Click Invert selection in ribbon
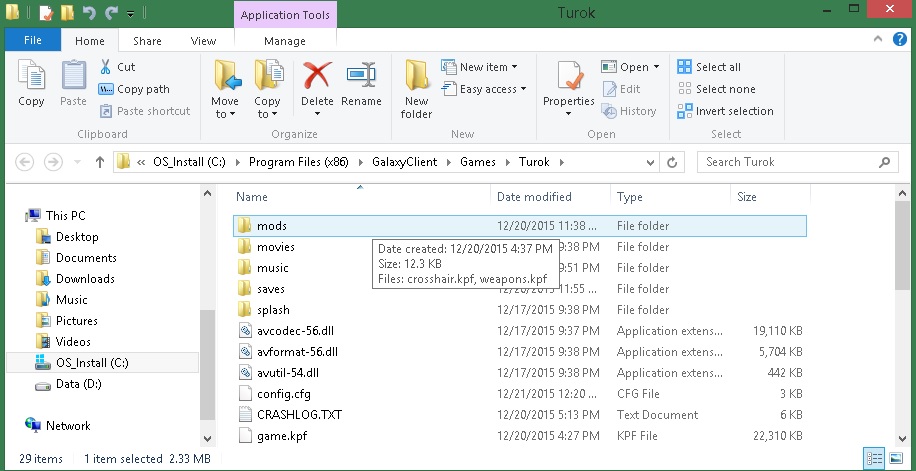 725,111
